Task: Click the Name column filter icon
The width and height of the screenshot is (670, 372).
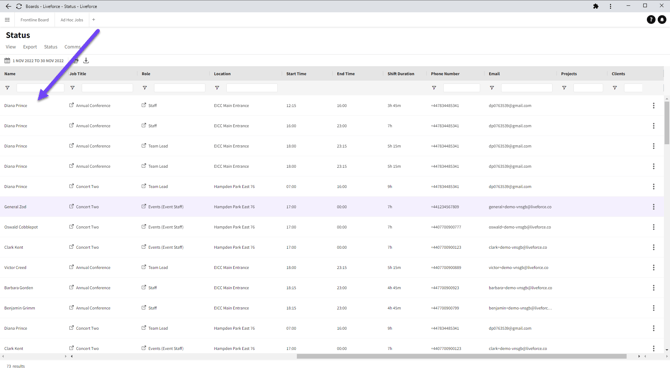Action: 7,88
